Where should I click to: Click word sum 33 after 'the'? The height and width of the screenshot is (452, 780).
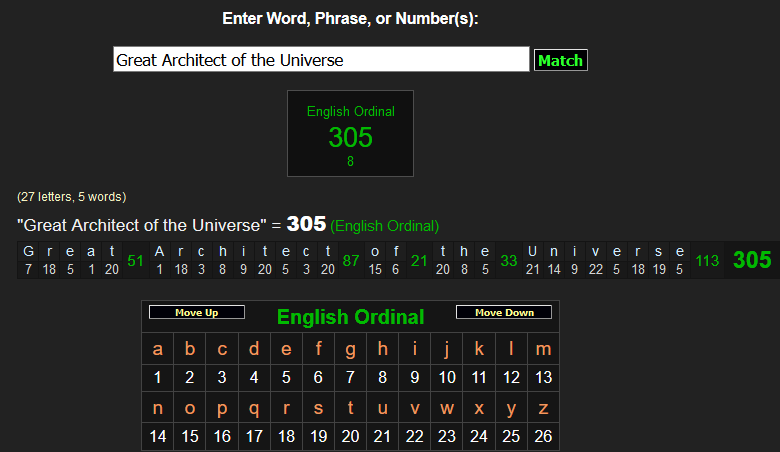coord(509,261)
